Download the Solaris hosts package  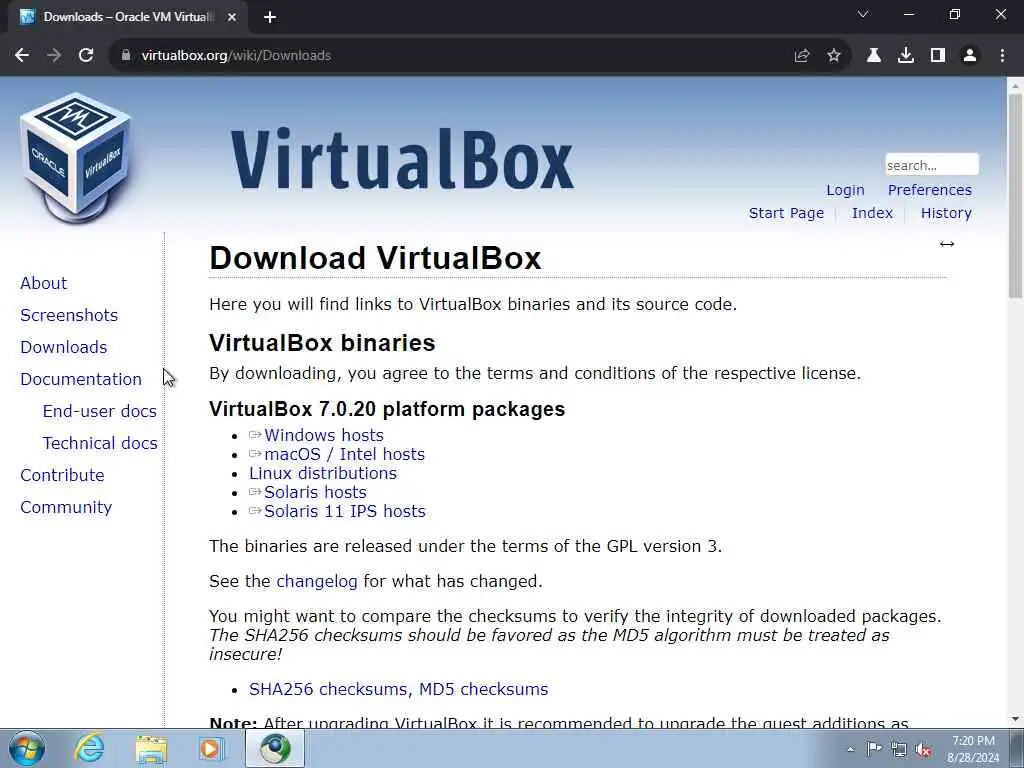[315, 492]
